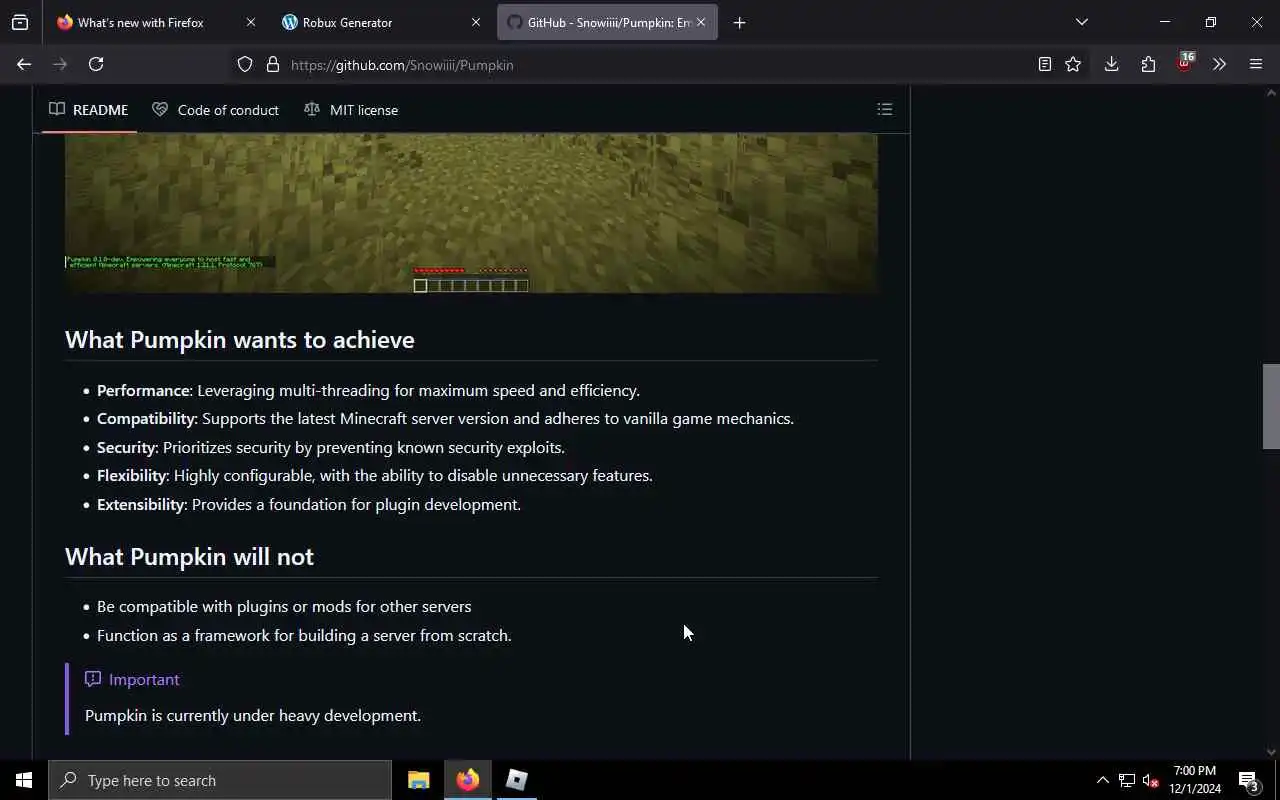Screen dimensions: 1280x800
Task: Click 'Function as a framework' bullet line
Action: tap(304, 635)
